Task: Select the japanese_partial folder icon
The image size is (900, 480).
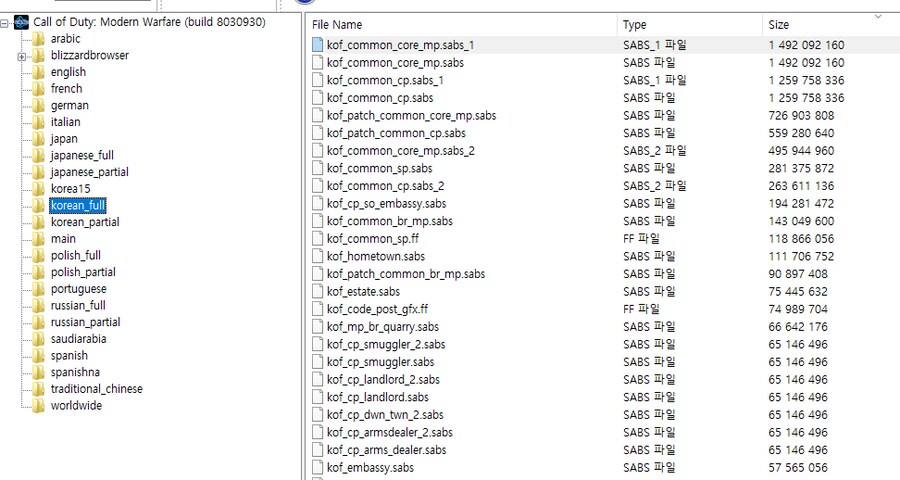Action: tap(38, 172)
